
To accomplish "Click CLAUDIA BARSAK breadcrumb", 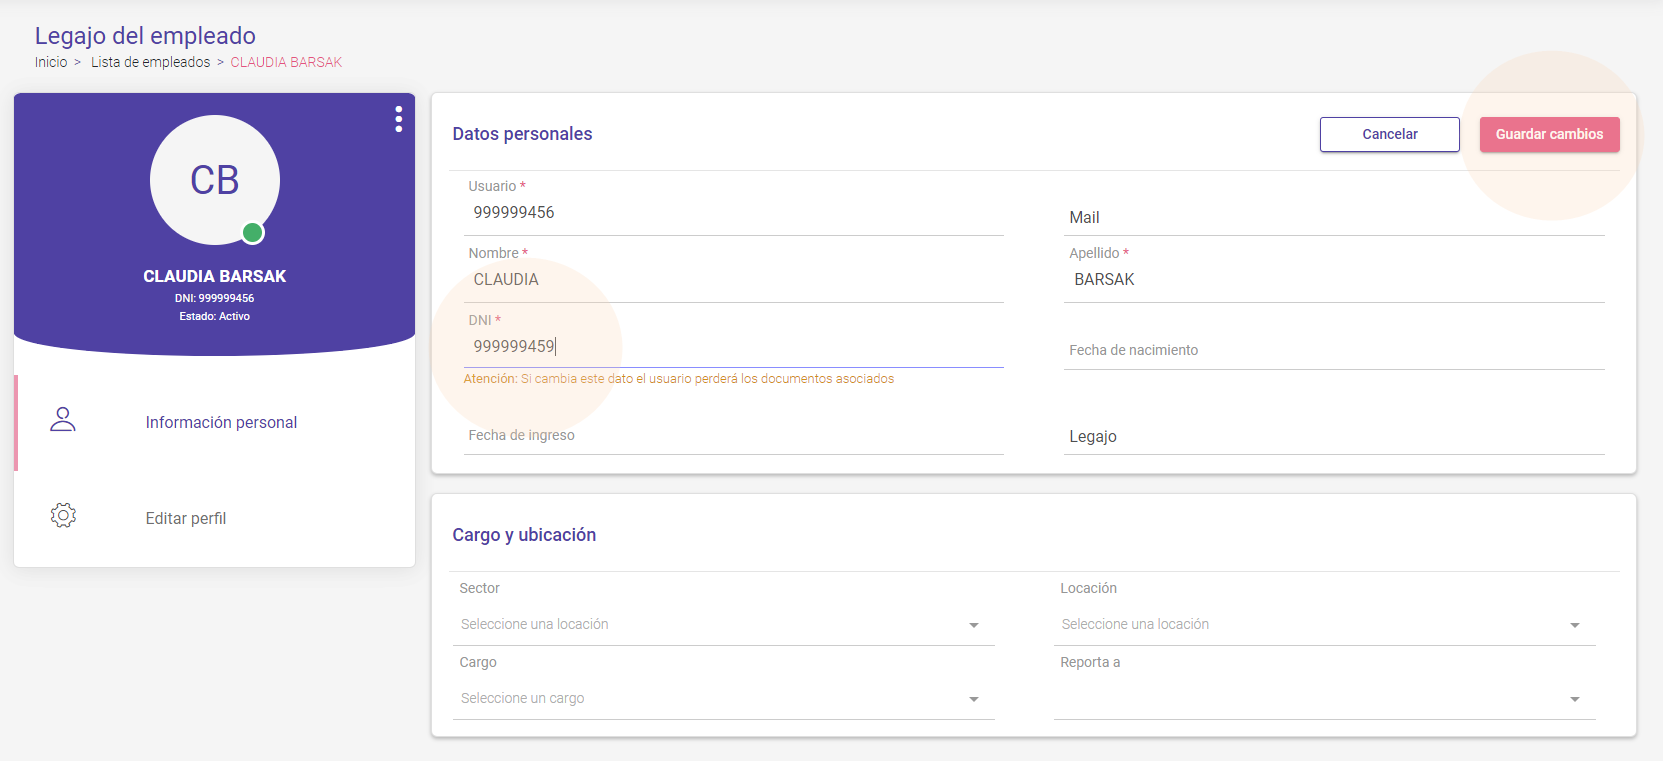I will pos(286,62).
